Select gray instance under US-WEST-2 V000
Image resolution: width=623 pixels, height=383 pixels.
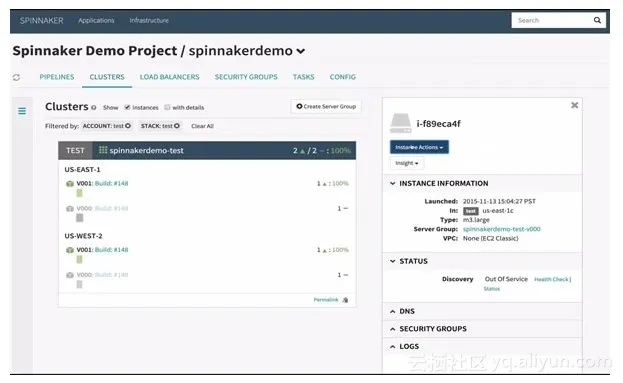[x=79, y=284]
